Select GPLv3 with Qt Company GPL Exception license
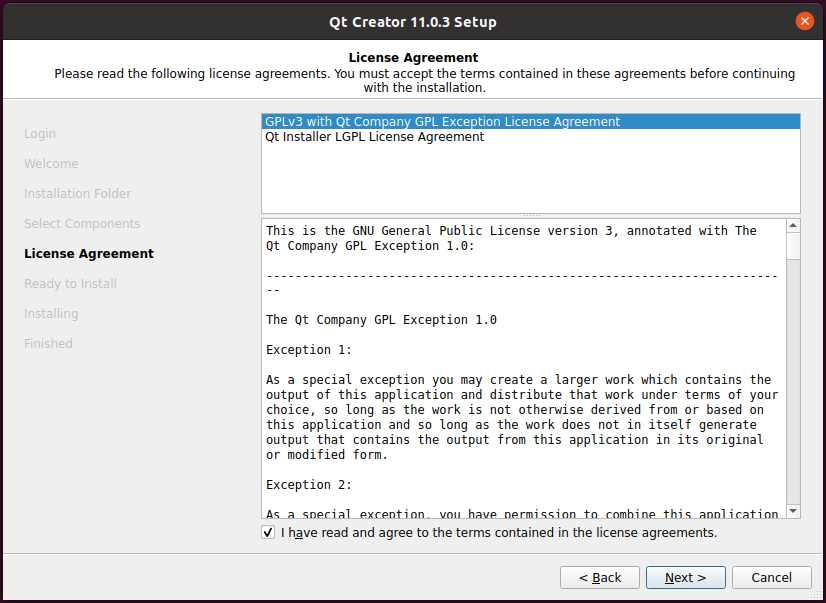 pyautogui.click(x=530, y=122)
